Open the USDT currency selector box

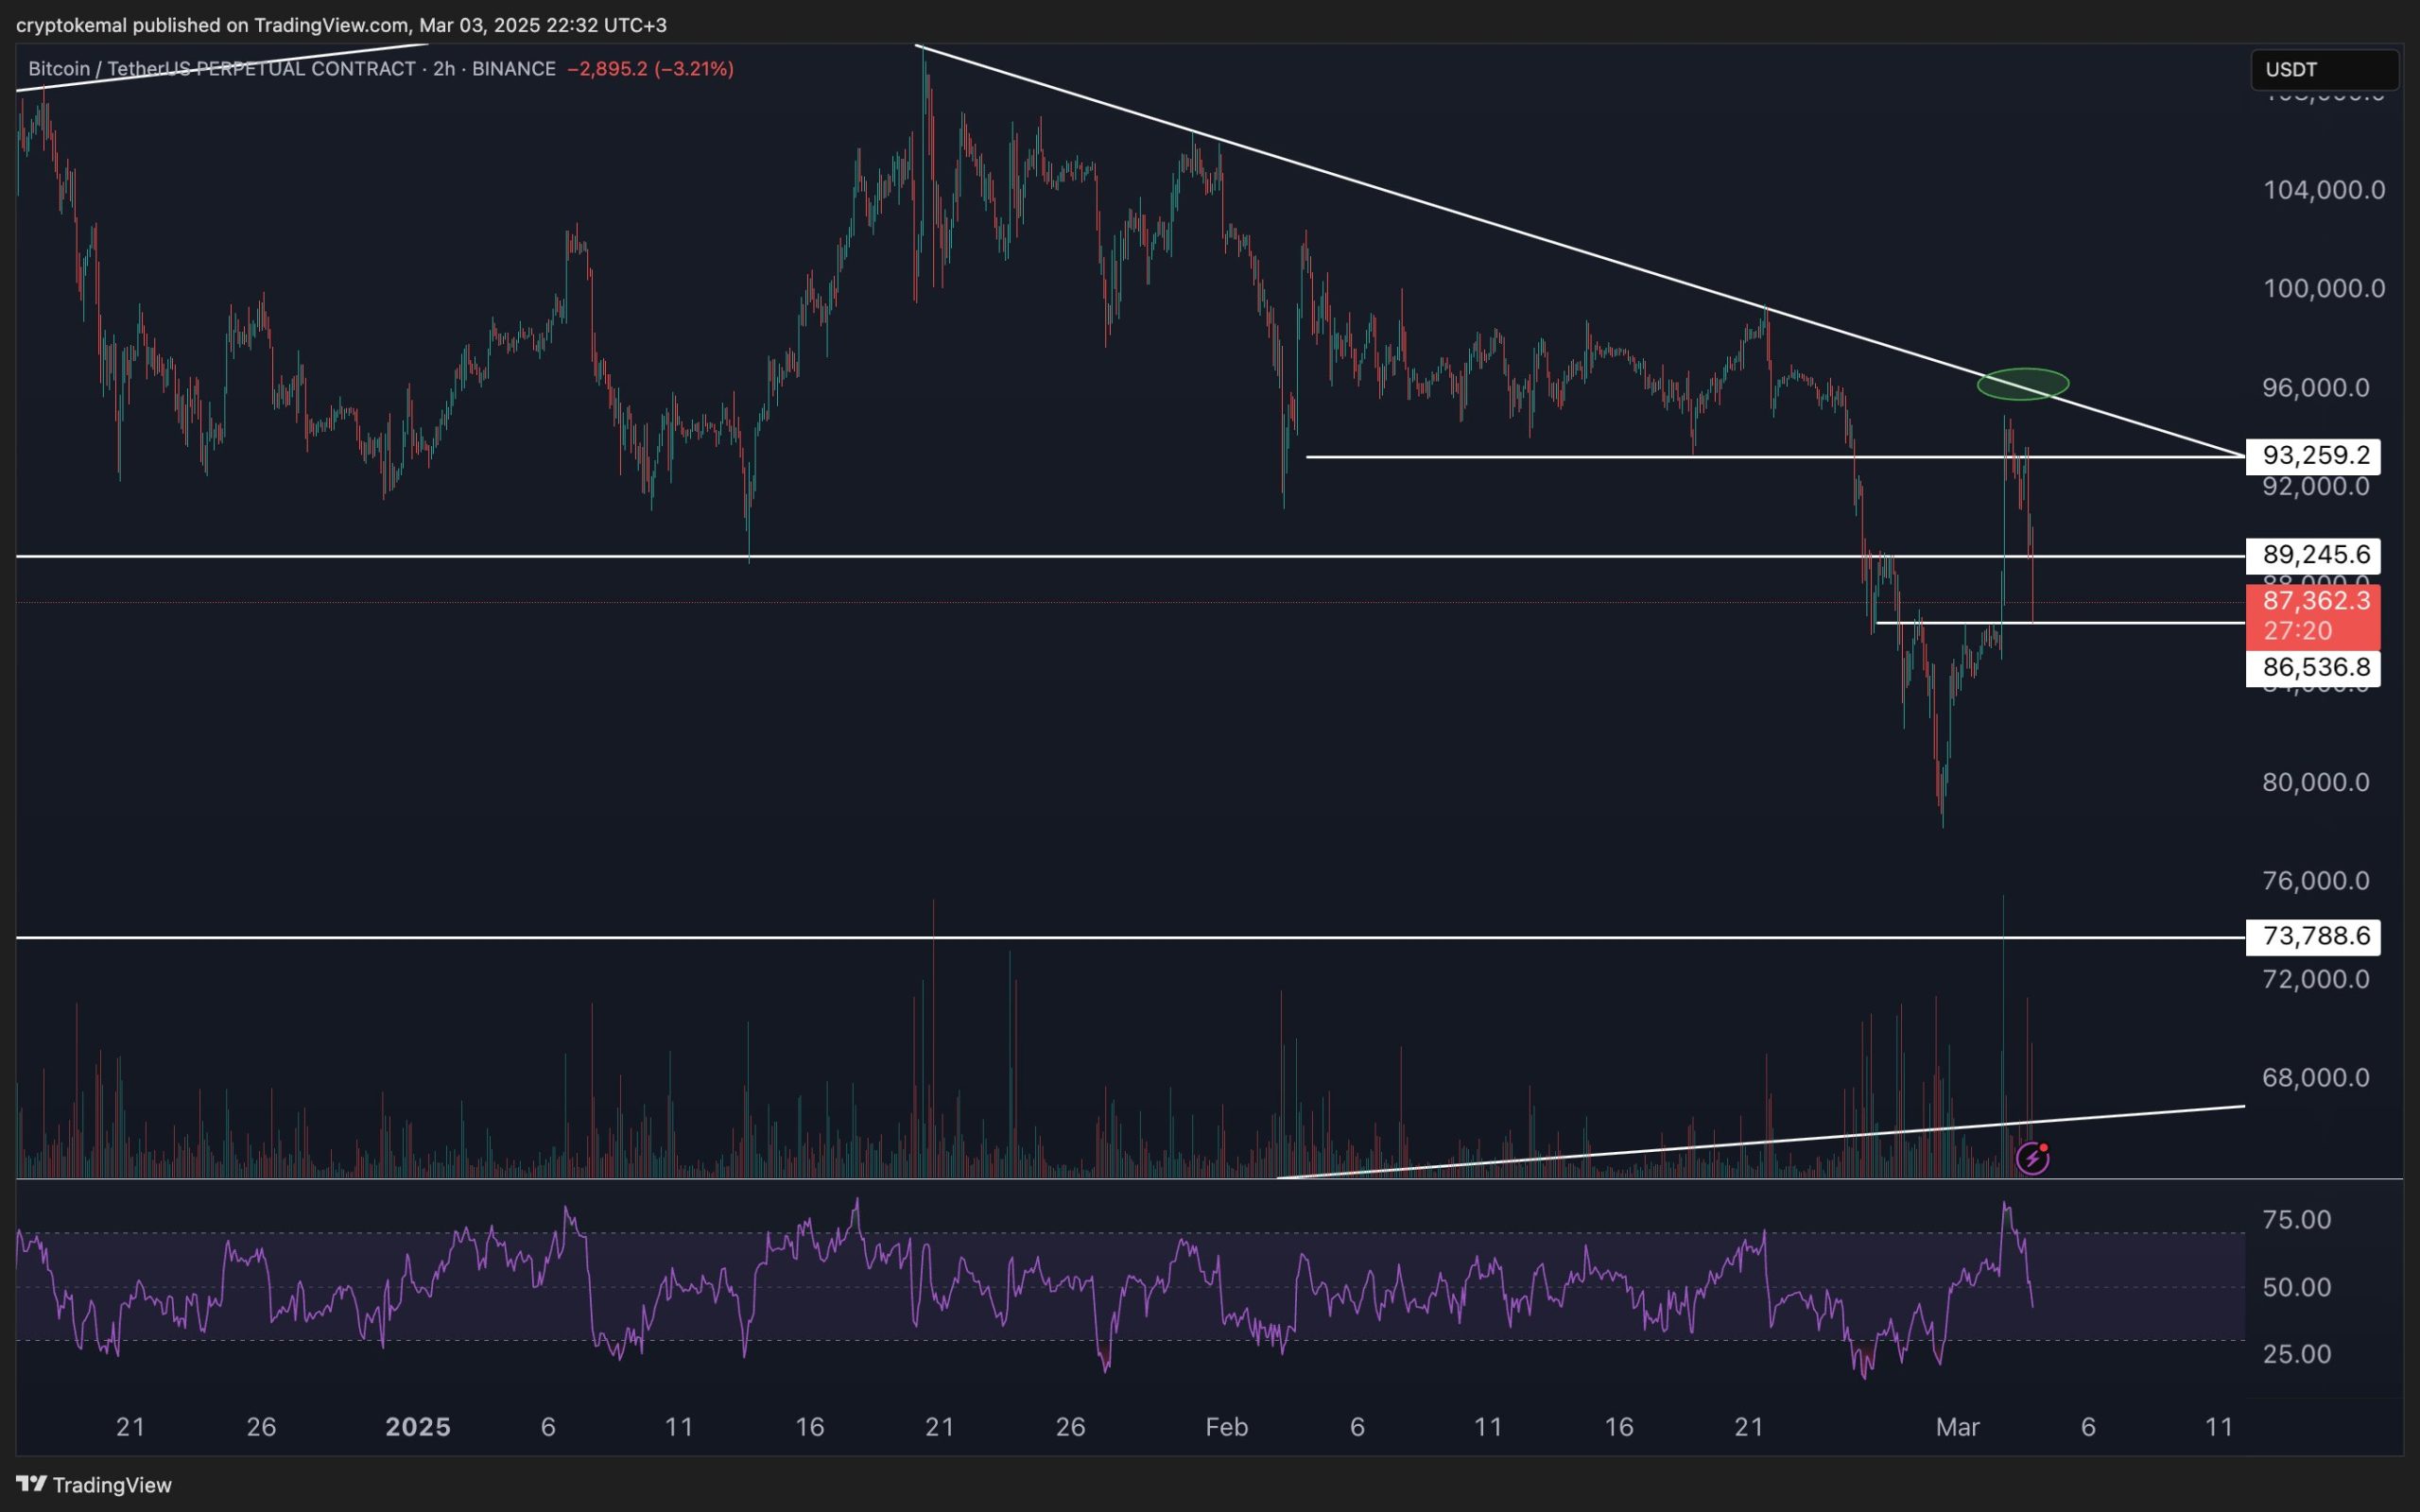coord(2323,69)
